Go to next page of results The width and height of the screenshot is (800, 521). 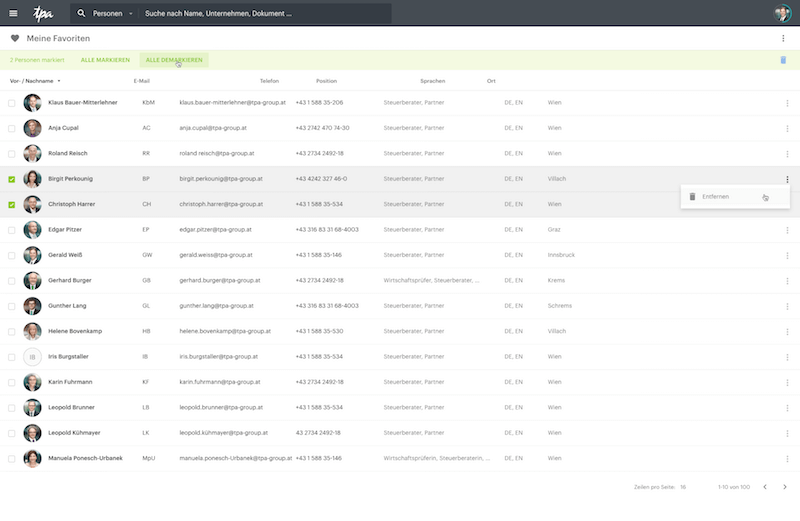pyautogui.click(x=785, y=487)
